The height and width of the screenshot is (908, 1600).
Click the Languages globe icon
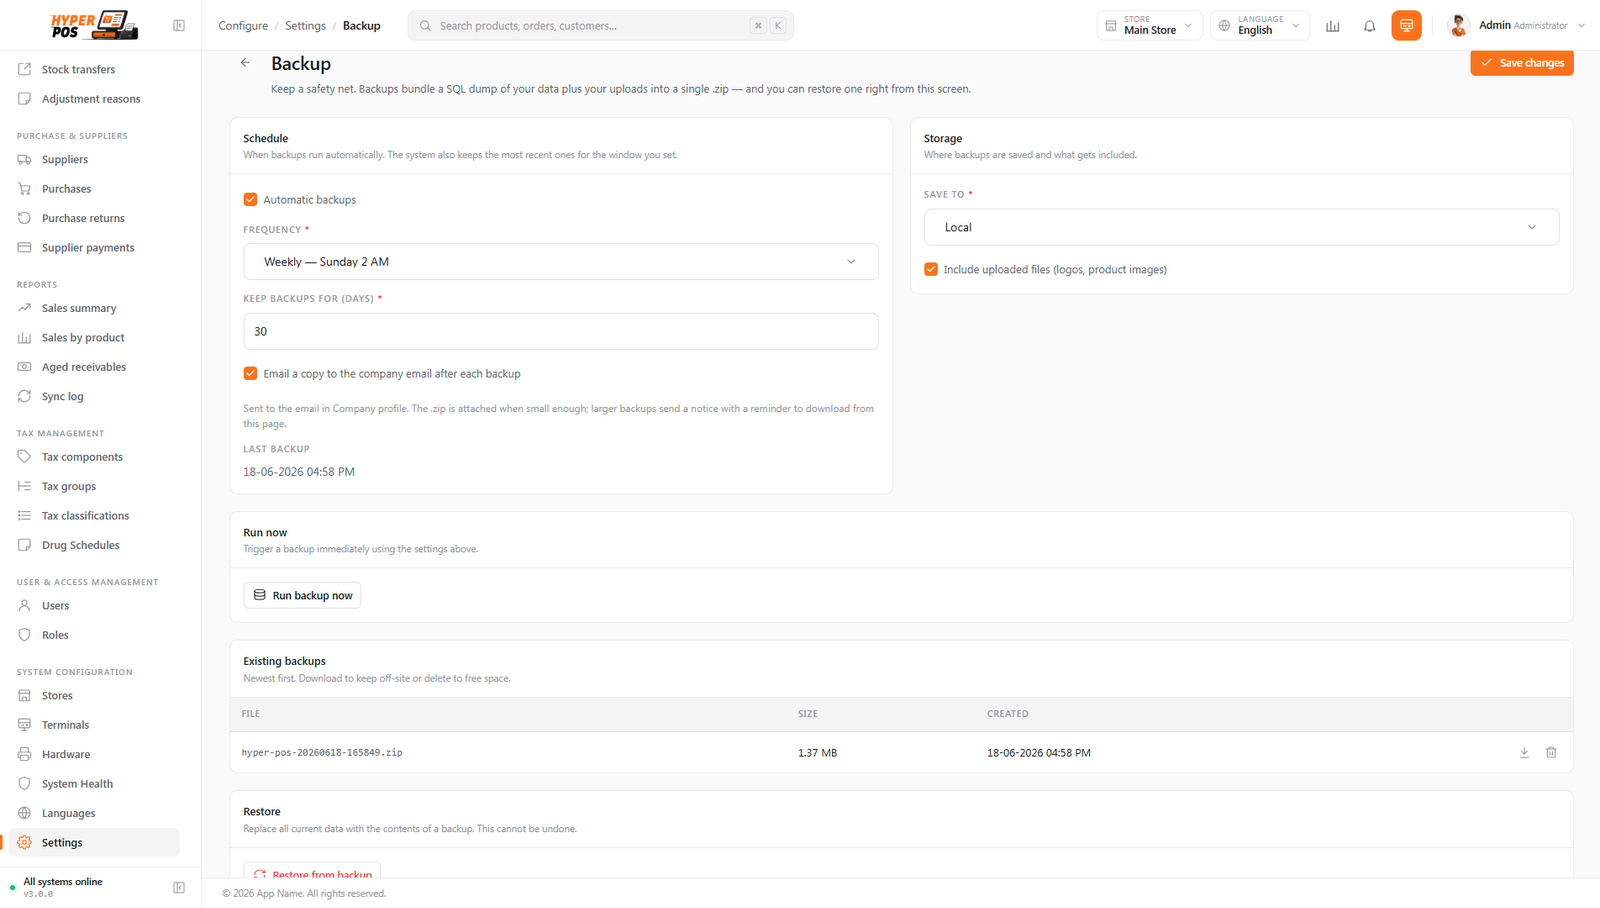[24, 813]
